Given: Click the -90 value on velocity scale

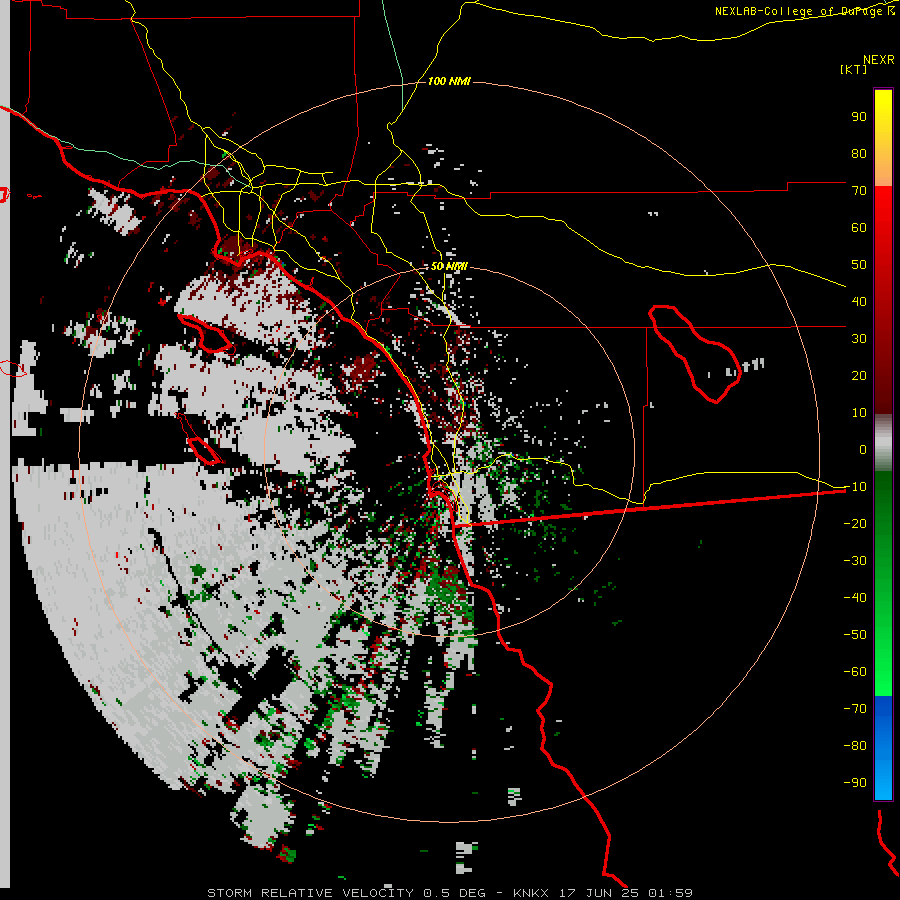Looking at the screenshot, I should 855,783.
